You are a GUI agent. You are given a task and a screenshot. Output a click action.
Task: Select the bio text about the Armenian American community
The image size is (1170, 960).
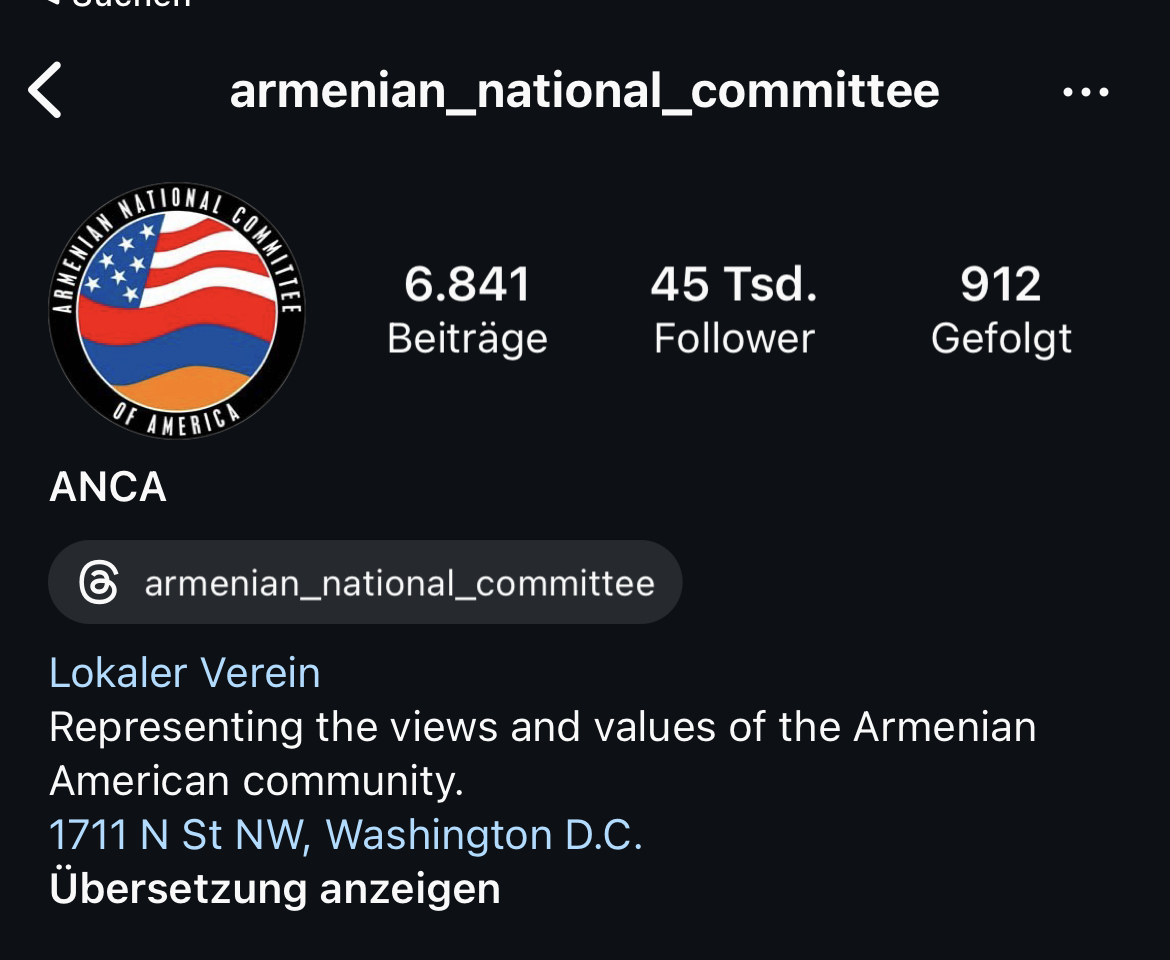[x=542, y=753]
